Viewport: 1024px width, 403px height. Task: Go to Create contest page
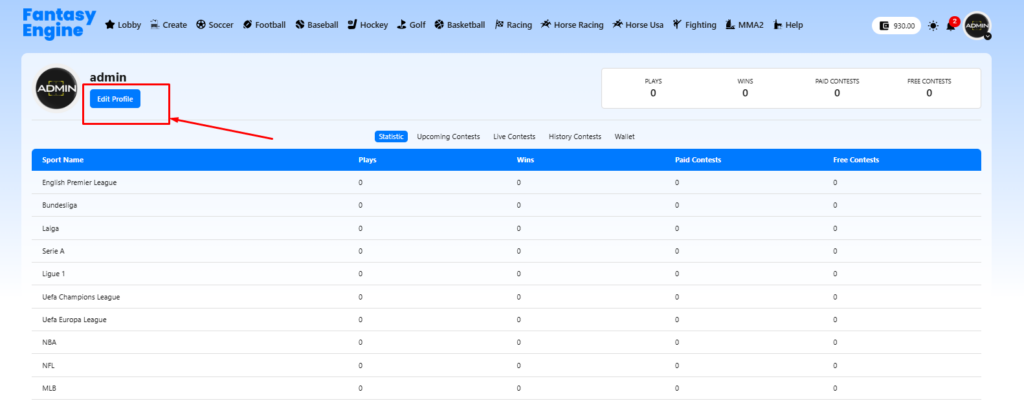(x=168, y=24)
